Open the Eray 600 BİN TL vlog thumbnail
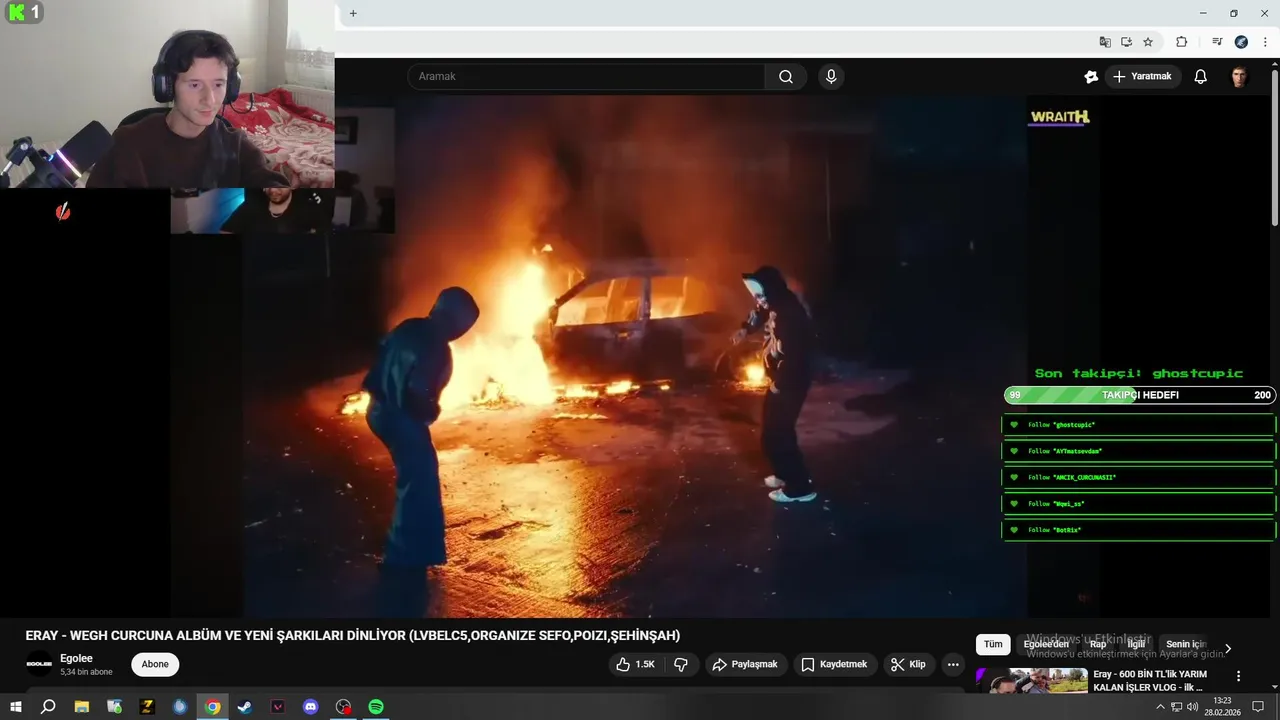1280x720 pixels. [x=1032, y=681]
